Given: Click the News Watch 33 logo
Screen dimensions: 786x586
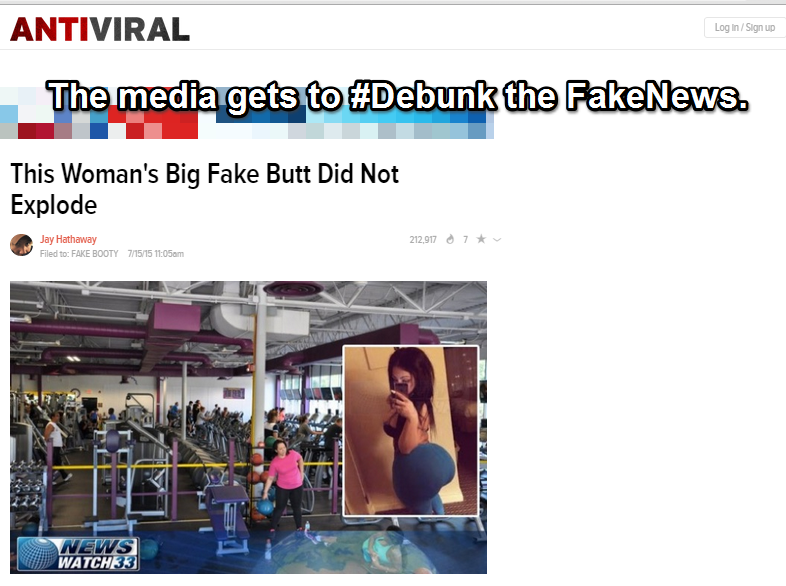Looking at the screenshot, I should (x=78, y=554).
